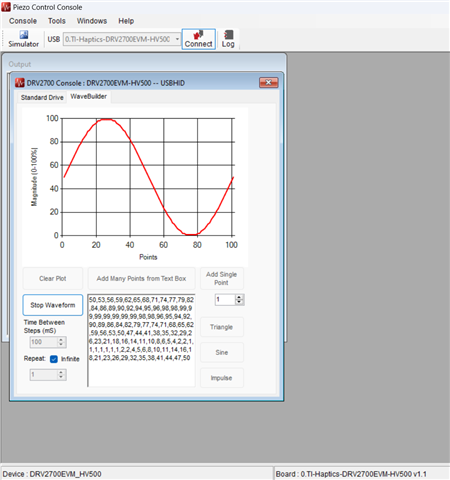Click the Output window title
The width and height of the screenshot is (450, 480).
20,64
